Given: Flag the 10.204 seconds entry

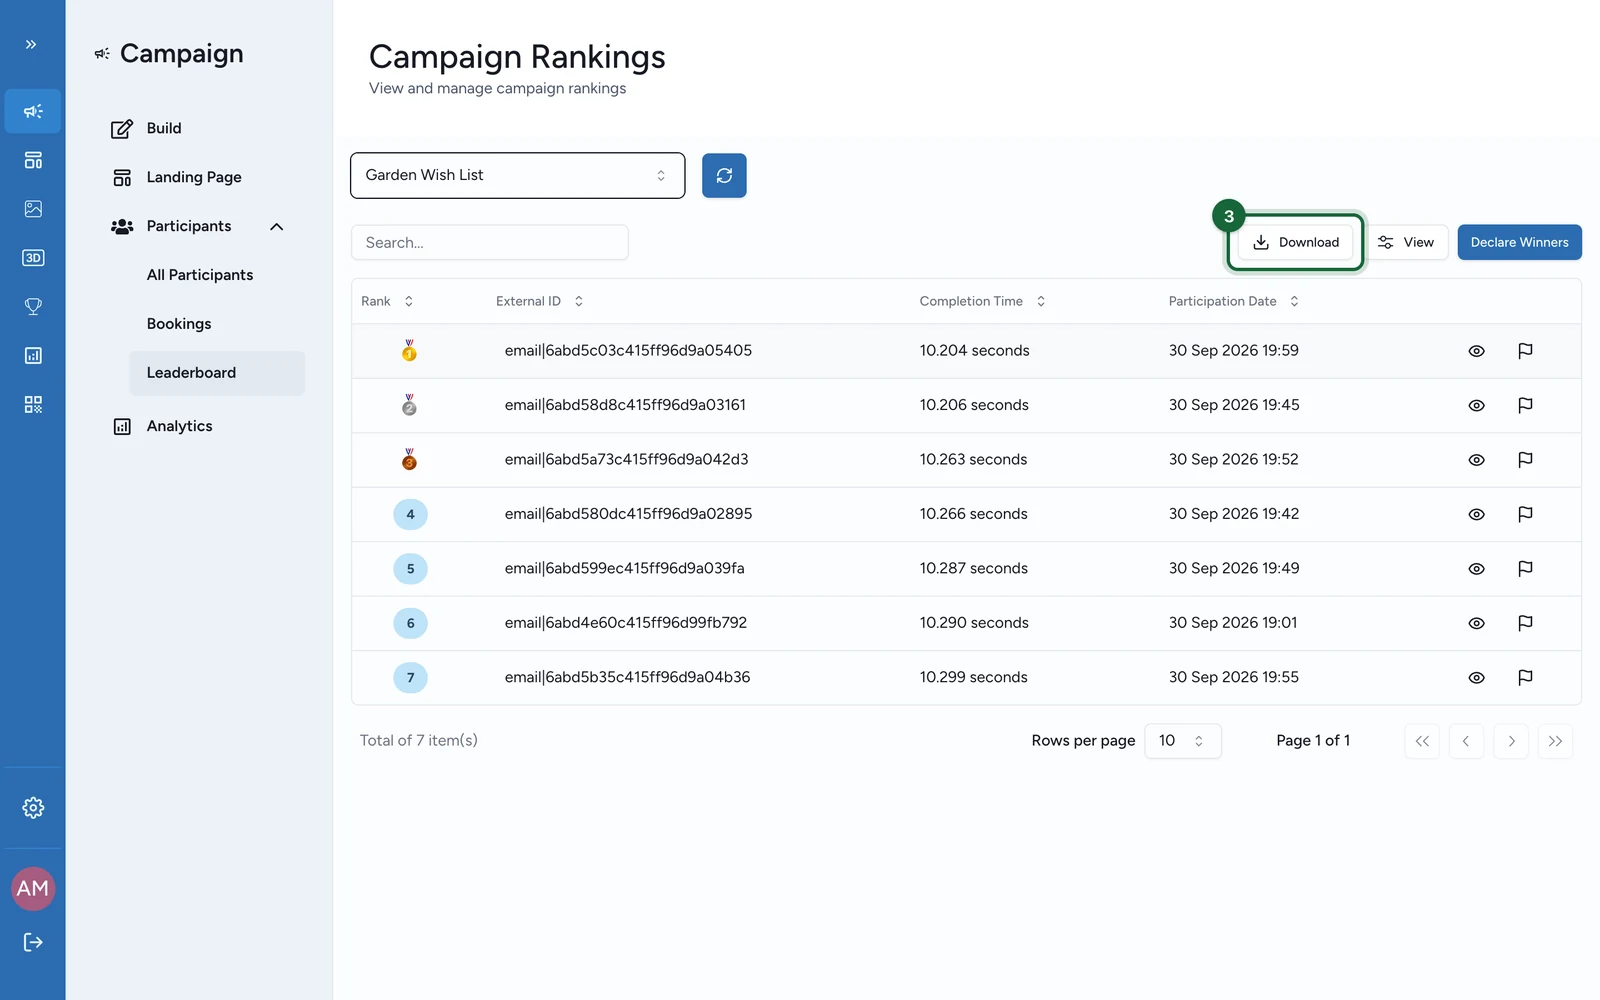Looking at the screenshot, I should pos(1525,351).
